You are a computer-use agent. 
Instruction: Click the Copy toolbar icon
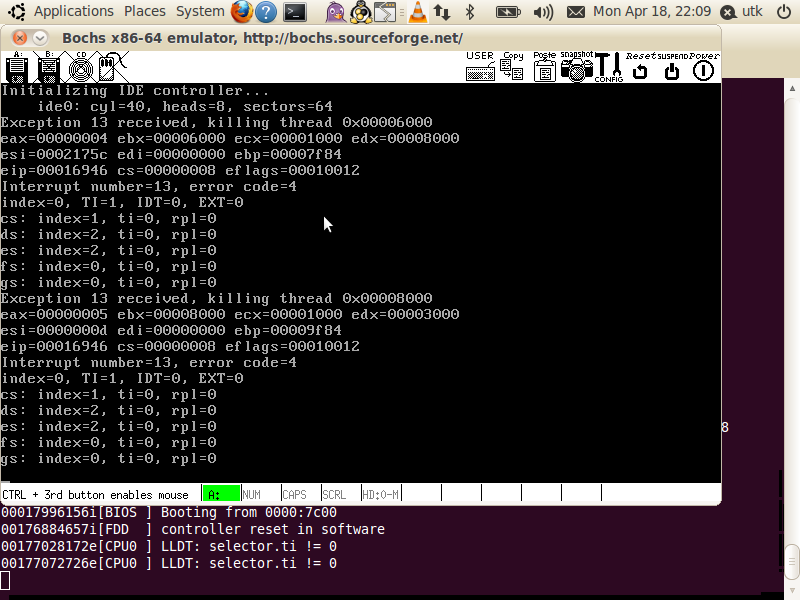512,66
